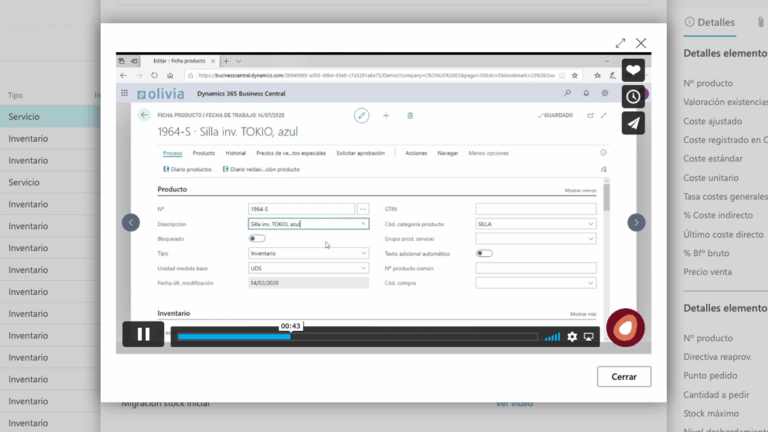Screen dimensions: 768x432
Task: Reload the browser page
Action: click(154, 75)
